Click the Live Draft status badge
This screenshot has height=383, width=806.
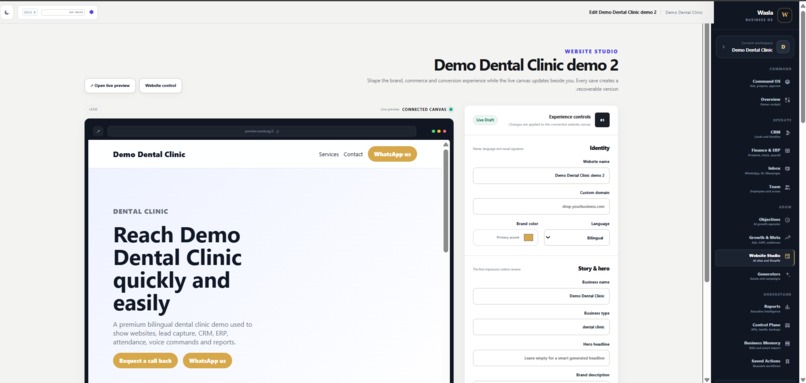click(x=485, y=120)
